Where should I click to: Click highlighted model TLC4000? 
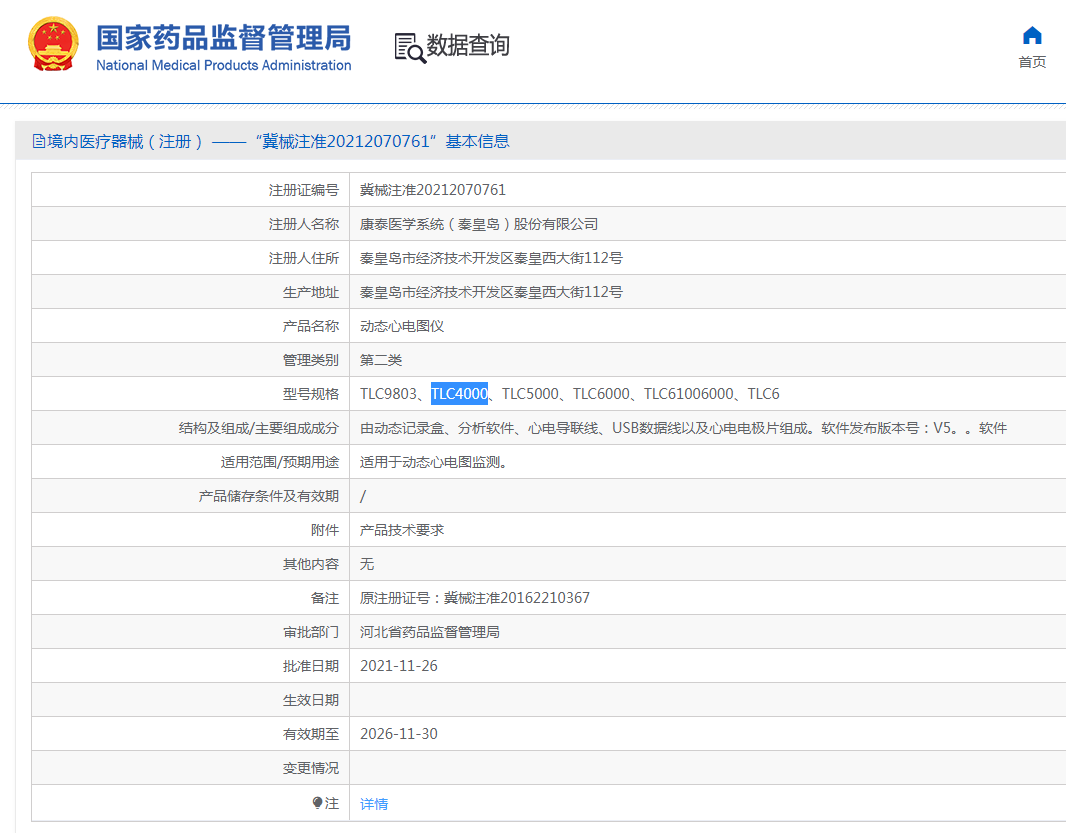coord(460,394)
